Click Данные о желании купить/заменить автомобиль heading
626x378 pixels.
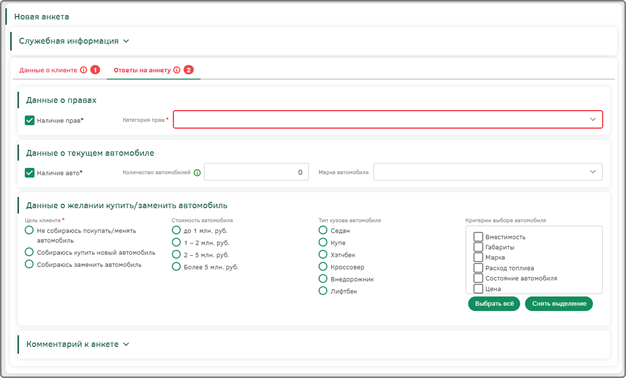point(127,206)
